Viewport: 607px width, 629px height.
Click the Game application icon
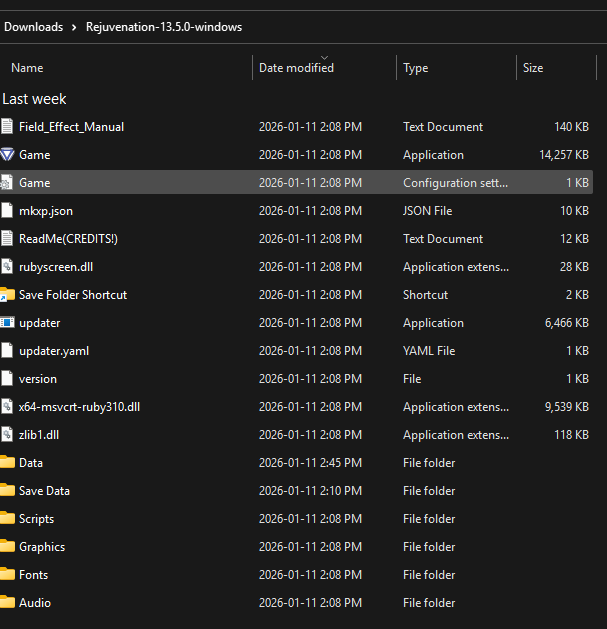coord(8,155)
